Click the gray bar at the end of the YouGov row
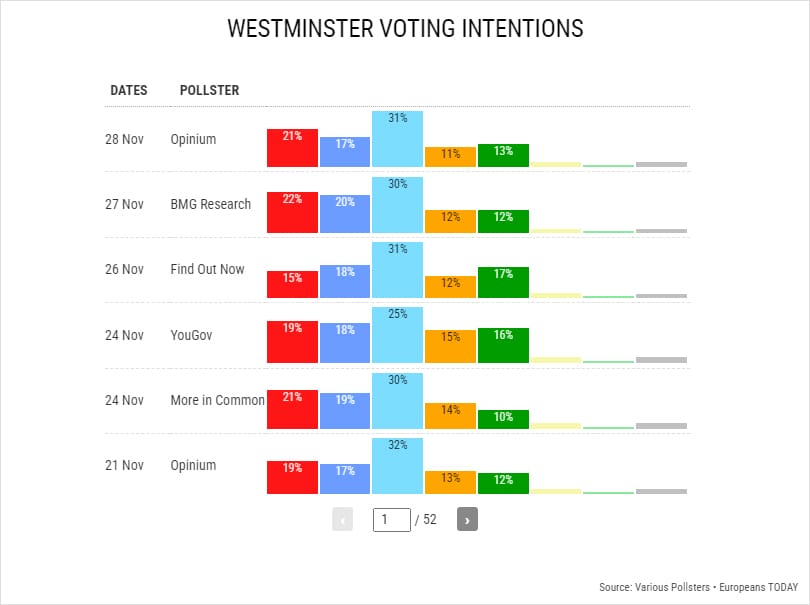This screenshot has width=810, height=605. point(660,360)
